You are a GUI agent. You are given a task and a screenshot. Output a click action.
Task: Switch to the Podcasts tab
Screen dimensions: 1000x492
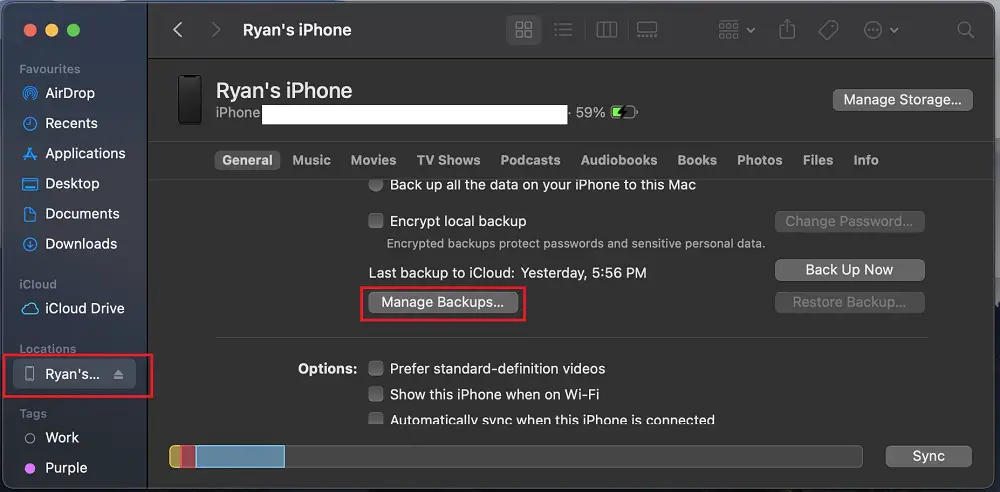pos(530,160)
